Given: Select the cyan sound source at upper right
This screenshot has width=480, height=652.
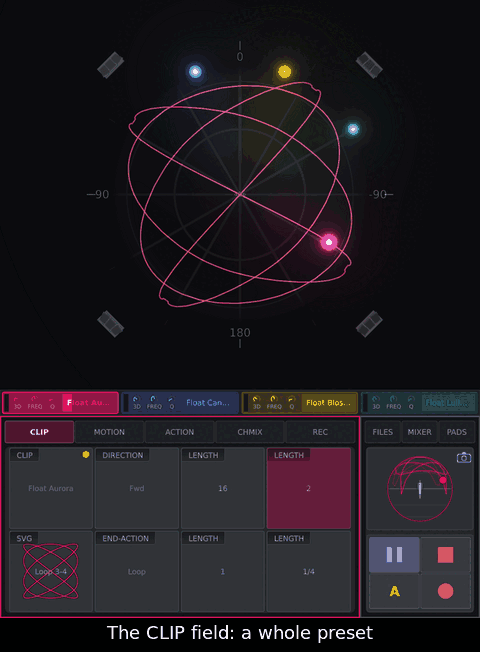Looking at the screenshot, I should pyautogui.click(x=353, y=129).
